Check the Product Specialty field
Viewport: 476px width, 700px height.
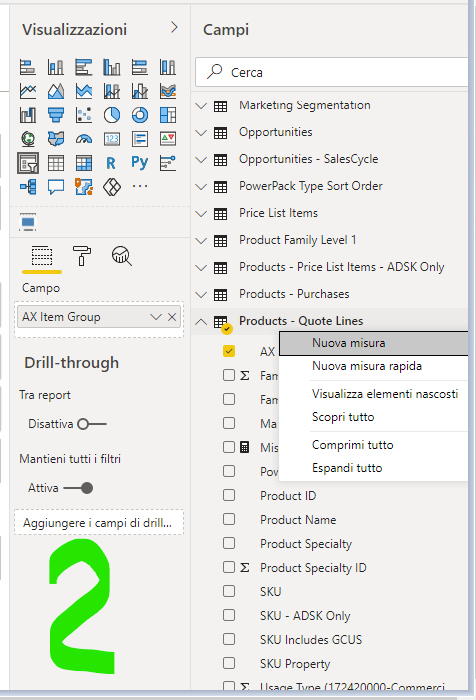[229, 543]
